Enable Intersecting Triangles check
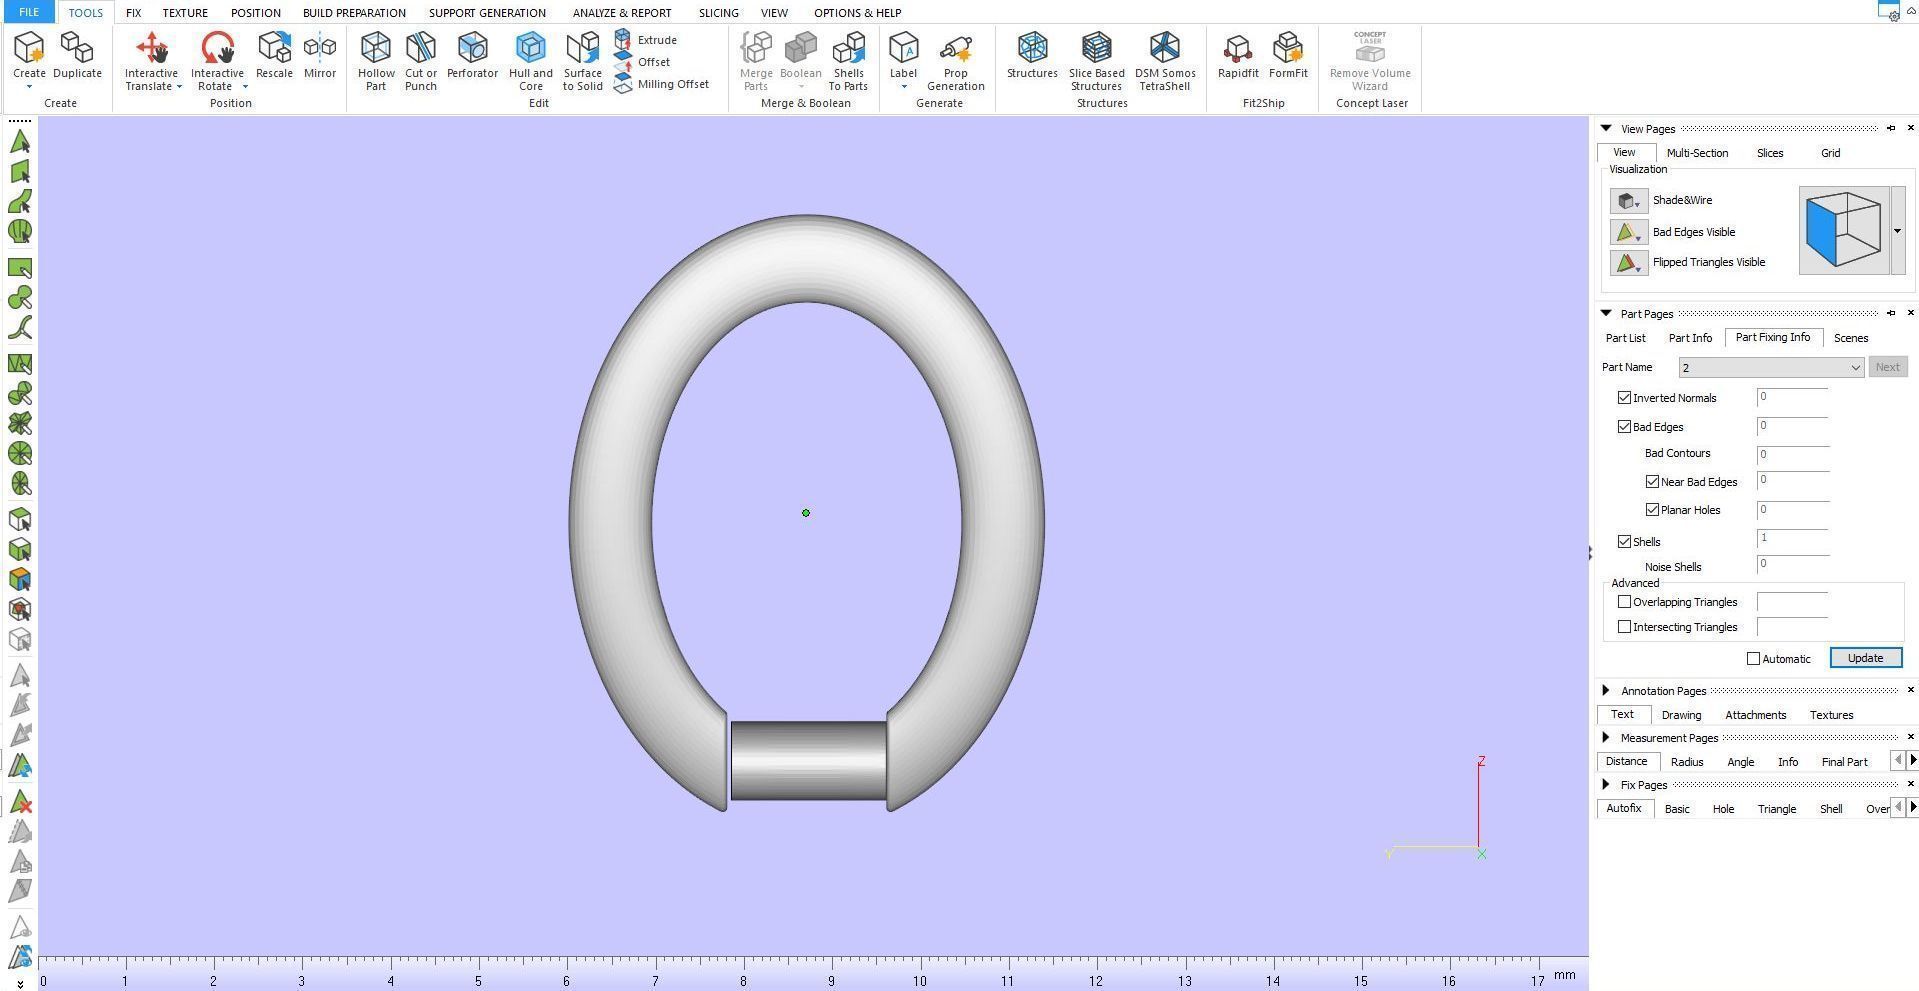Image resolution: width=1919 pixels, height=991 pixels. tap(1624, 627)
